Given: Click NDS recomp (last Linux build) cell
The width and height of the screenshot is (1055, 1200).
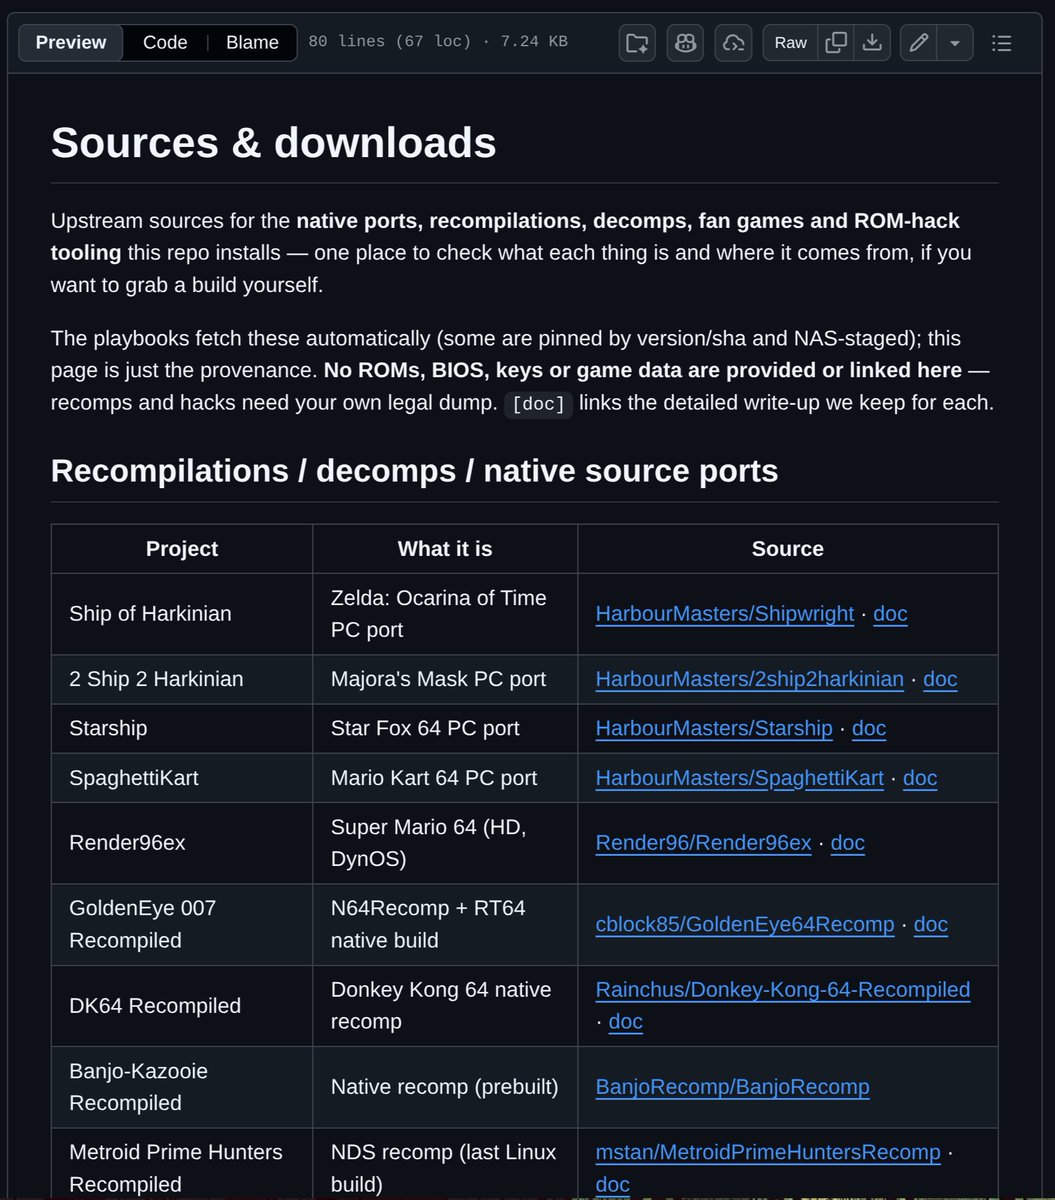Looking at the screenshot, I should 445,1164.
